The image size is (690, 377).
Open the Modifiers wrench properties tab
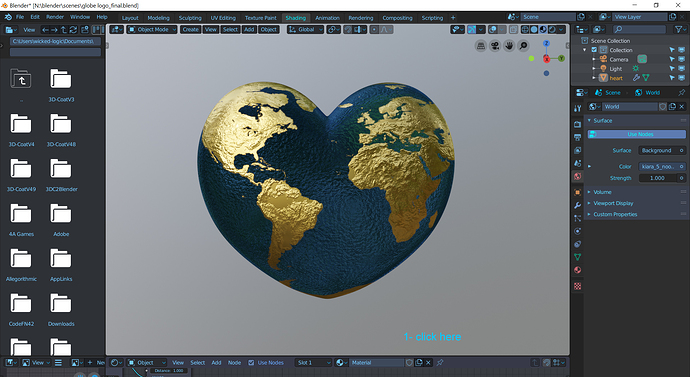(578, 205)
